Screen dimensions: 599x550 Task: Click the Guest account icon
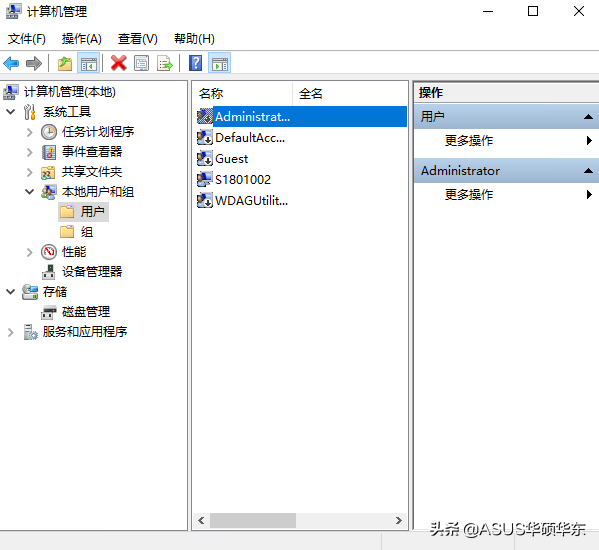pos(204,159)
